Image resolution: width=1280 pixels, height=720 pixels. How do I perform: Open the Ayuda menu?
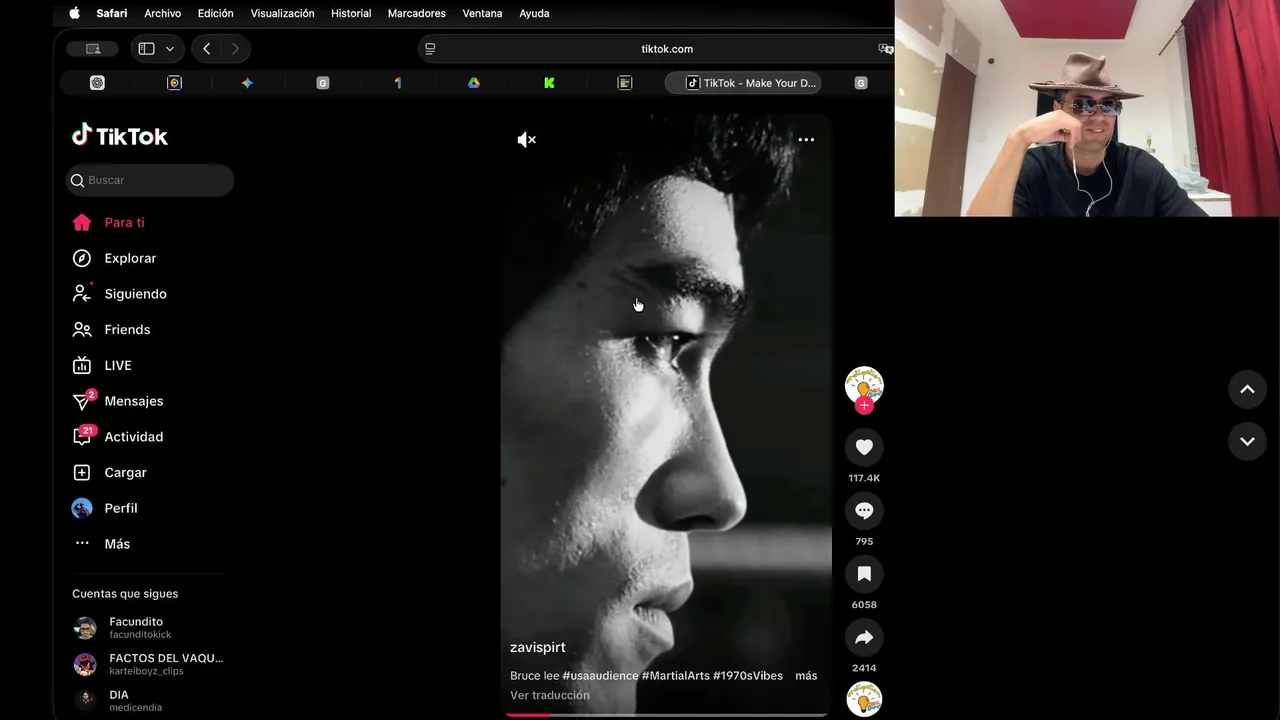[x=534, y=13]
